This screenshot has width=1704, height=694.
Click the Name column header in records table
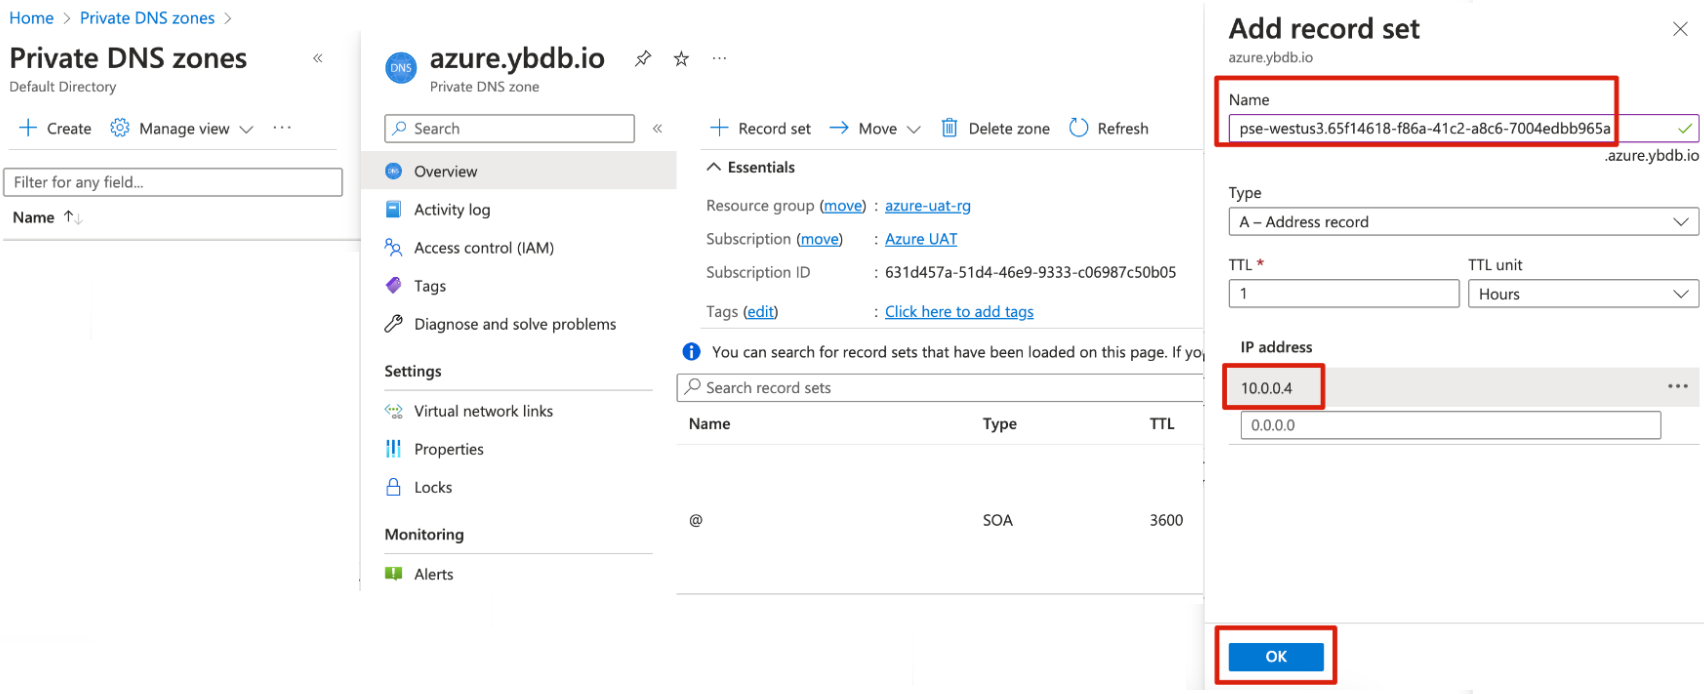coord(709,424)
